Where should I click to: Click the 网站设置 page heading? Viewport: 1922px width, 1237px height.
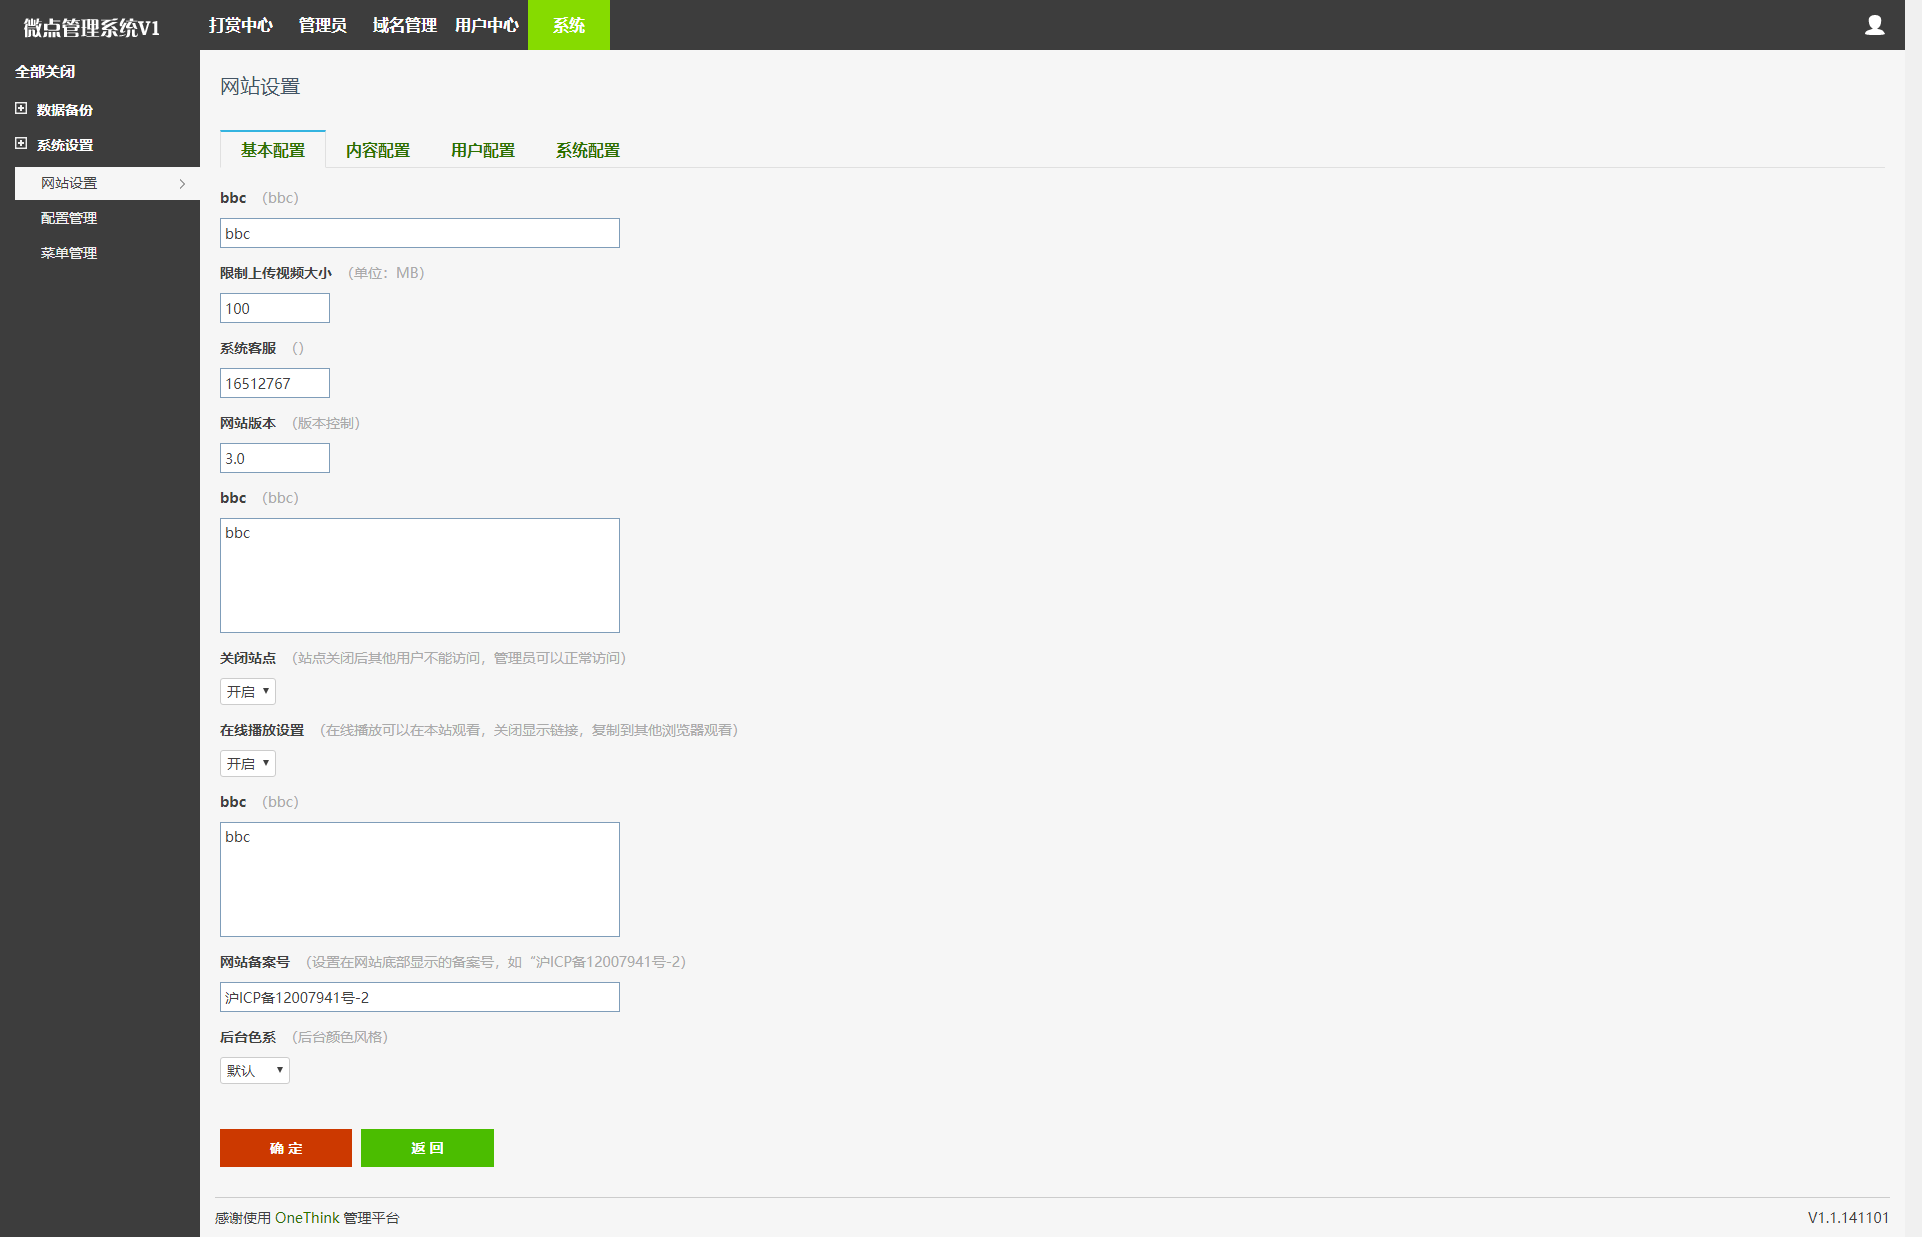260,86
